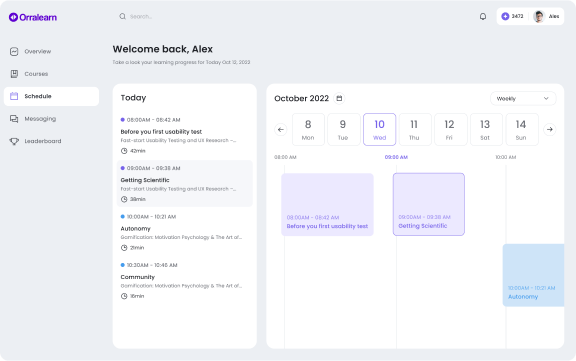Screen dimensions: 576x361
Task: Click 'October 2022' heading
Action: point(301,98)
